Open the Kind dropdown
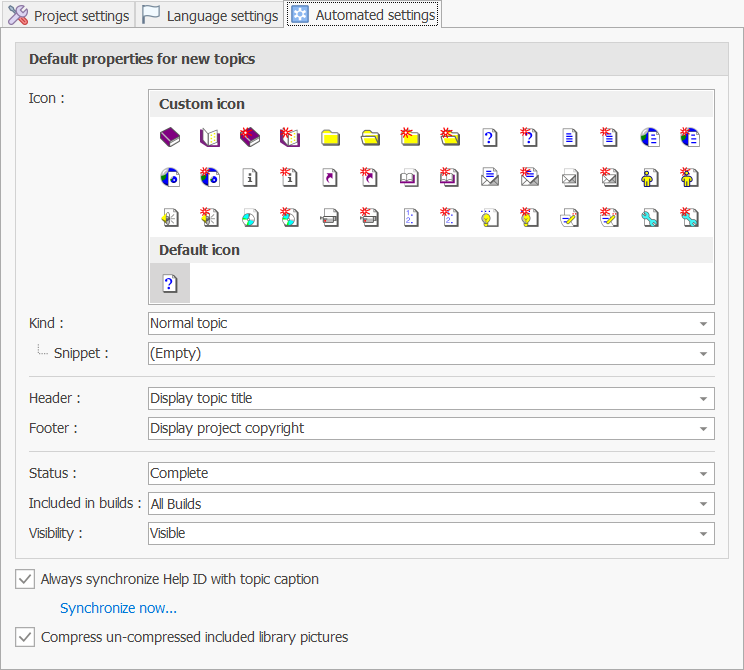The height and width of the screenshot is (670, 744). tap(705, 324)
